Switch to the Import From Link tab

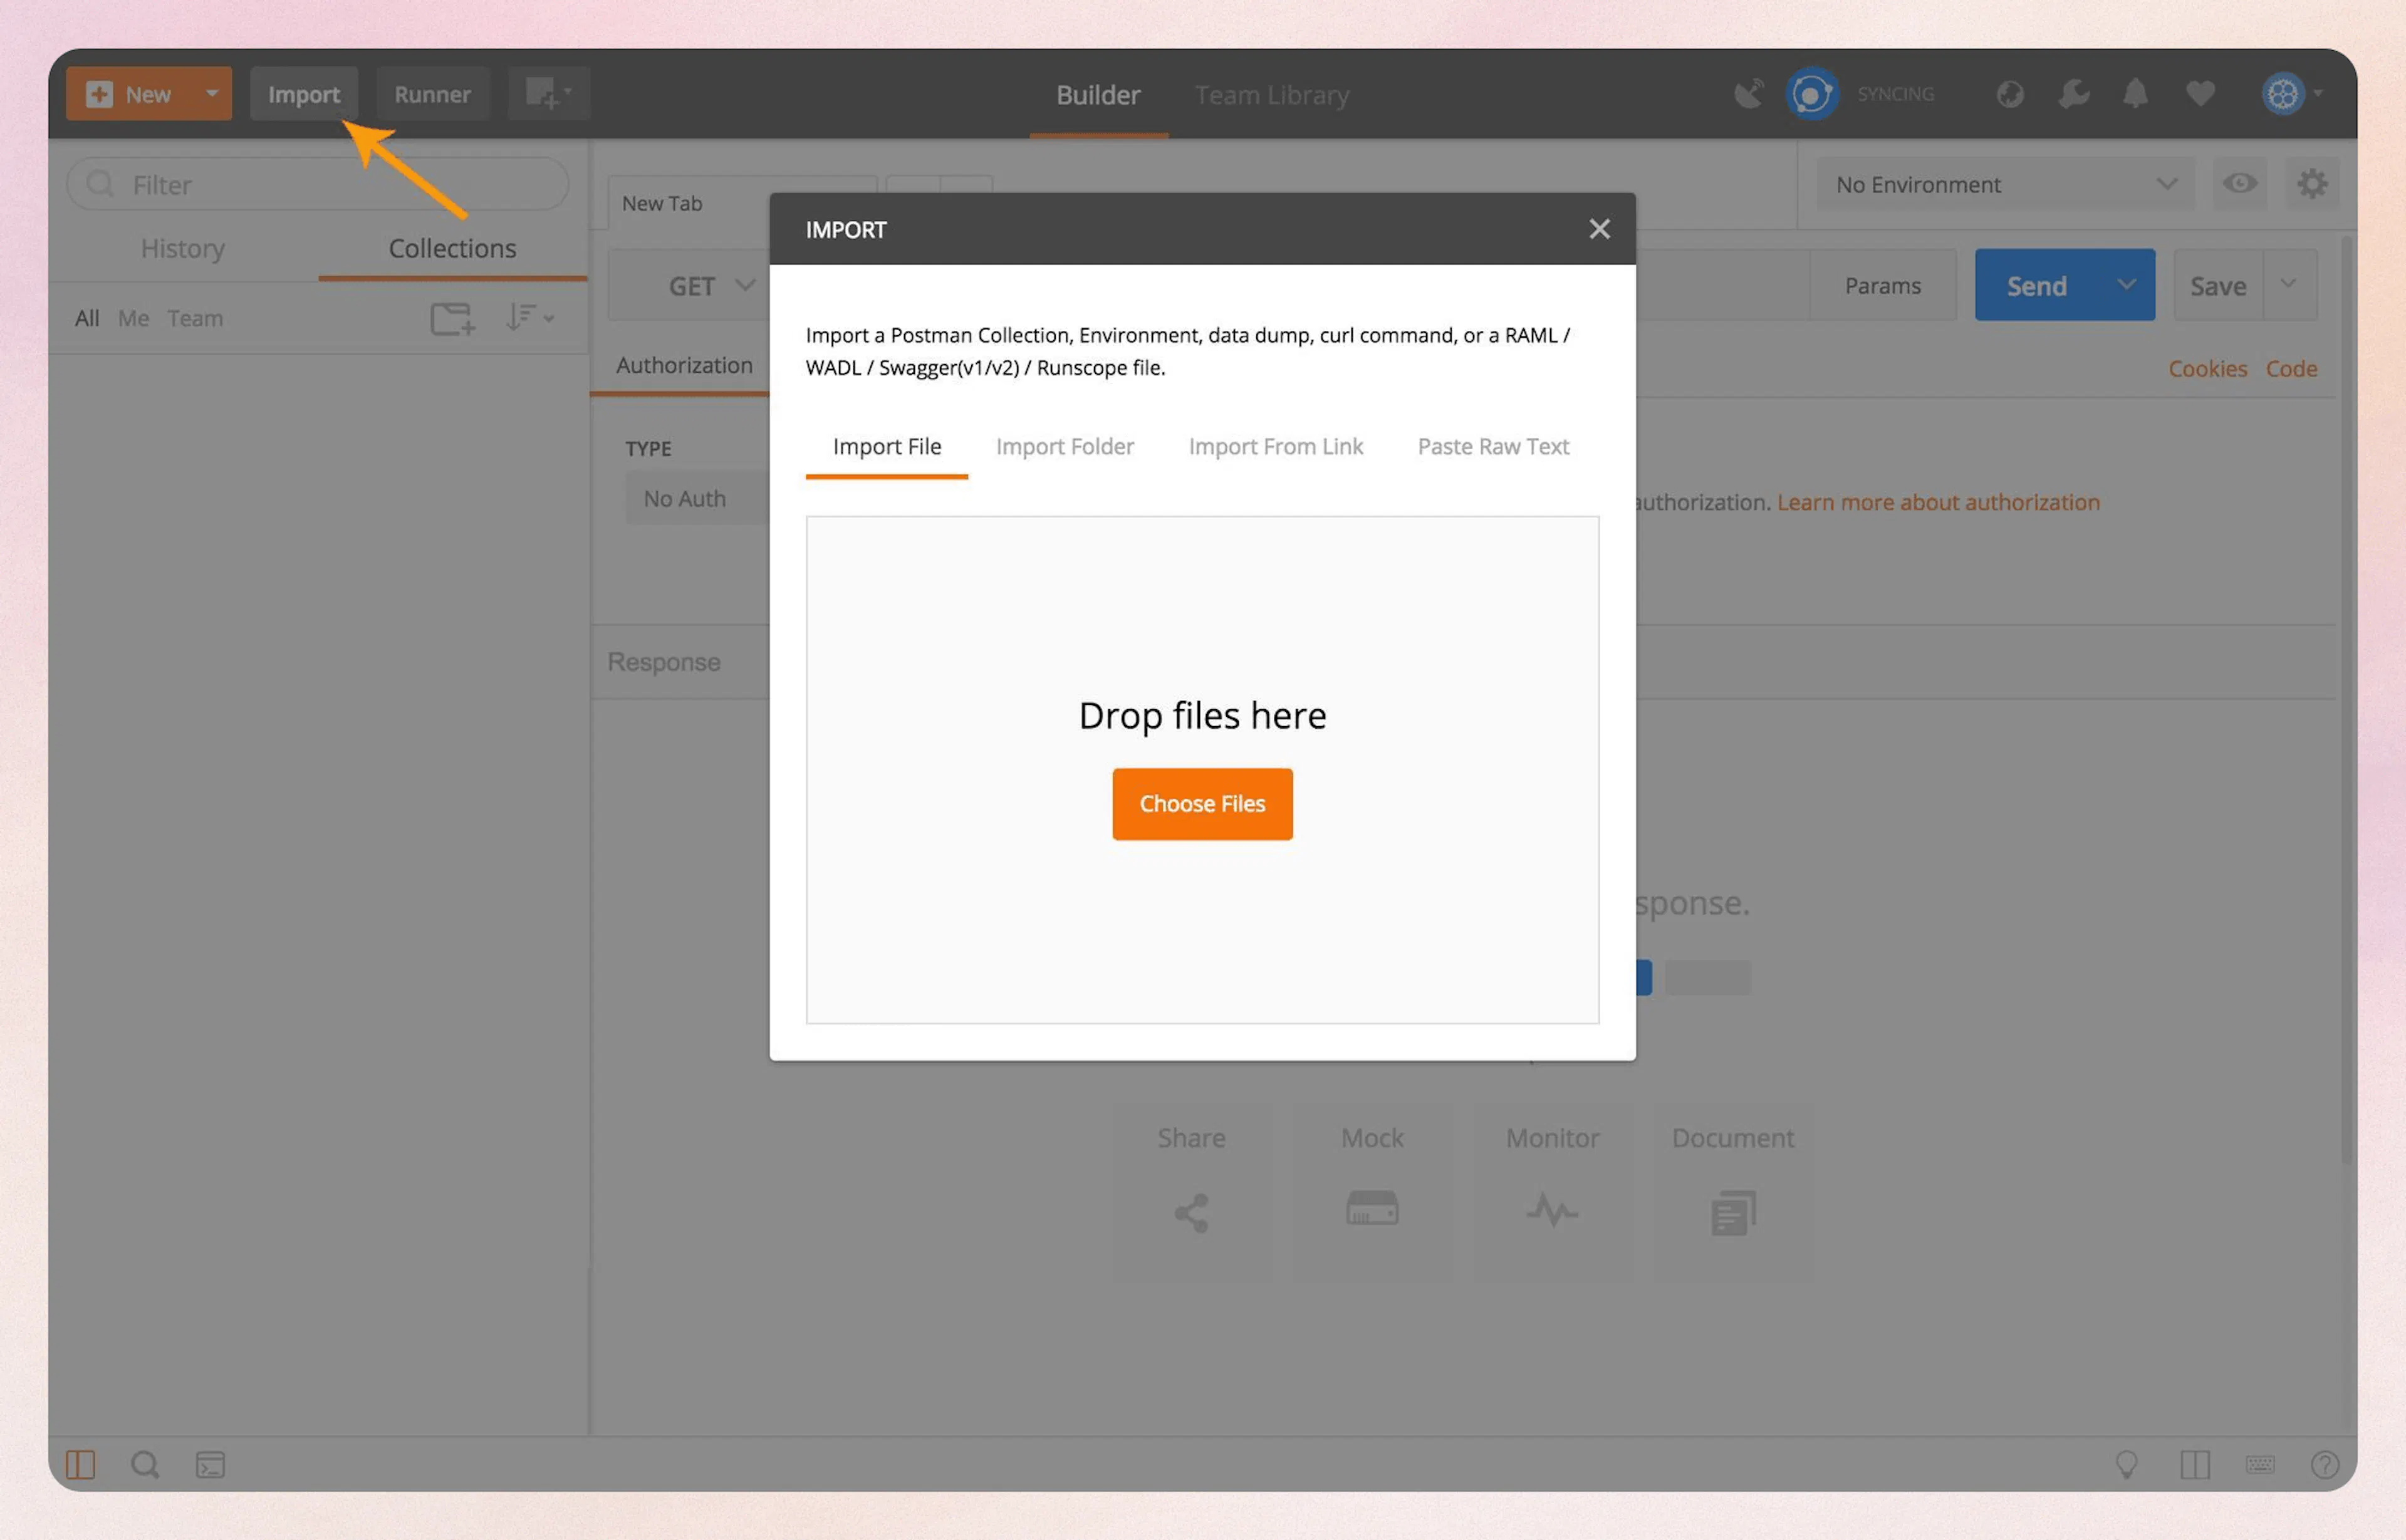(x=1275, y=447)
